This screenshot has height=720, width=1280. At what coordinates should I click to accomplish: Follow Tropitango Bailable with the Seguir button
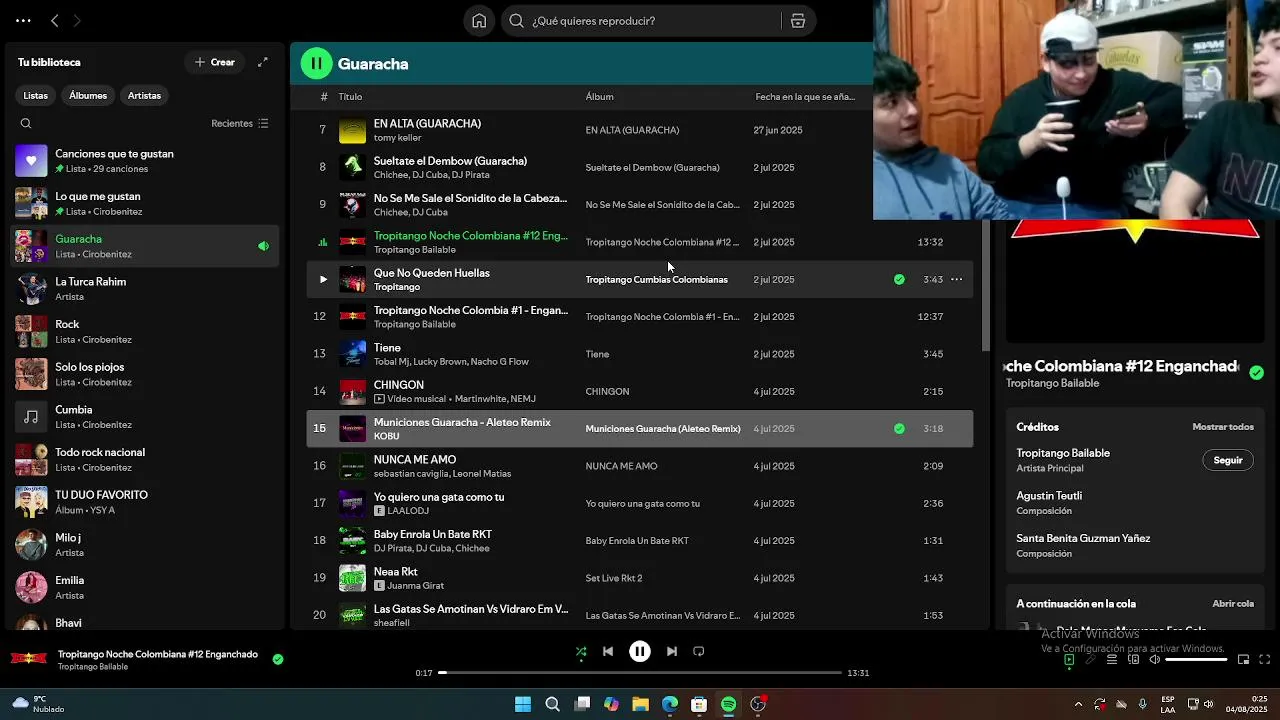(1227, 461)
